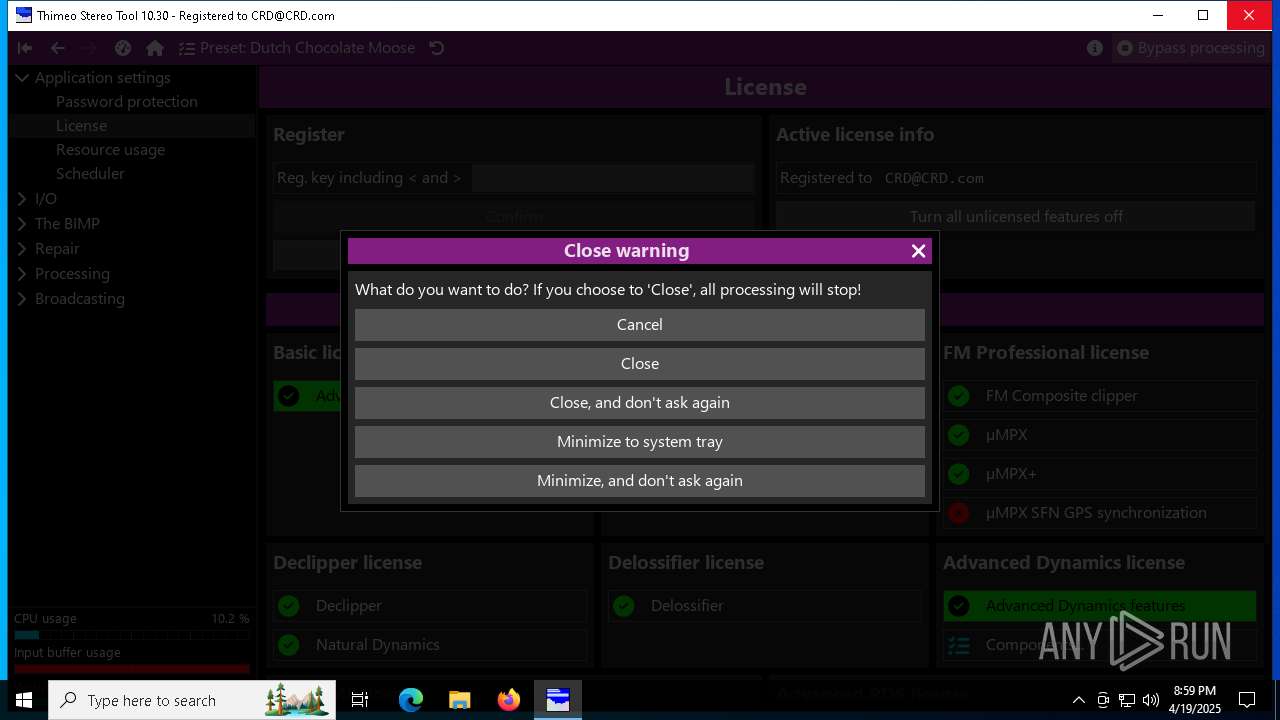This screenshot has height=720, width=1280.
Task: Toggle the Basic license green check icon
Action: click(289, 396)
